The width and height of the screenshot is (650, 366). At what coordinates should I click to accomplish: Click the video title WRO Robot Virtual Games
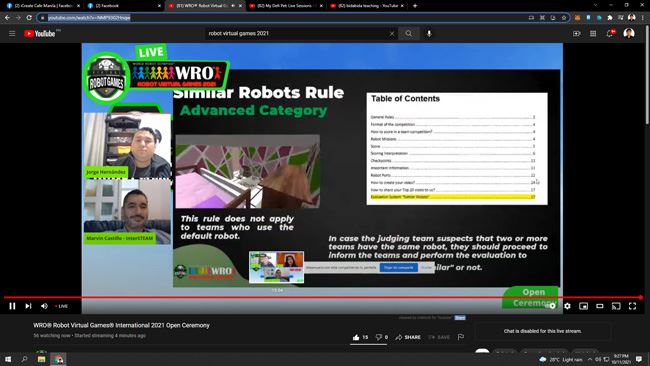coord(121,325)
